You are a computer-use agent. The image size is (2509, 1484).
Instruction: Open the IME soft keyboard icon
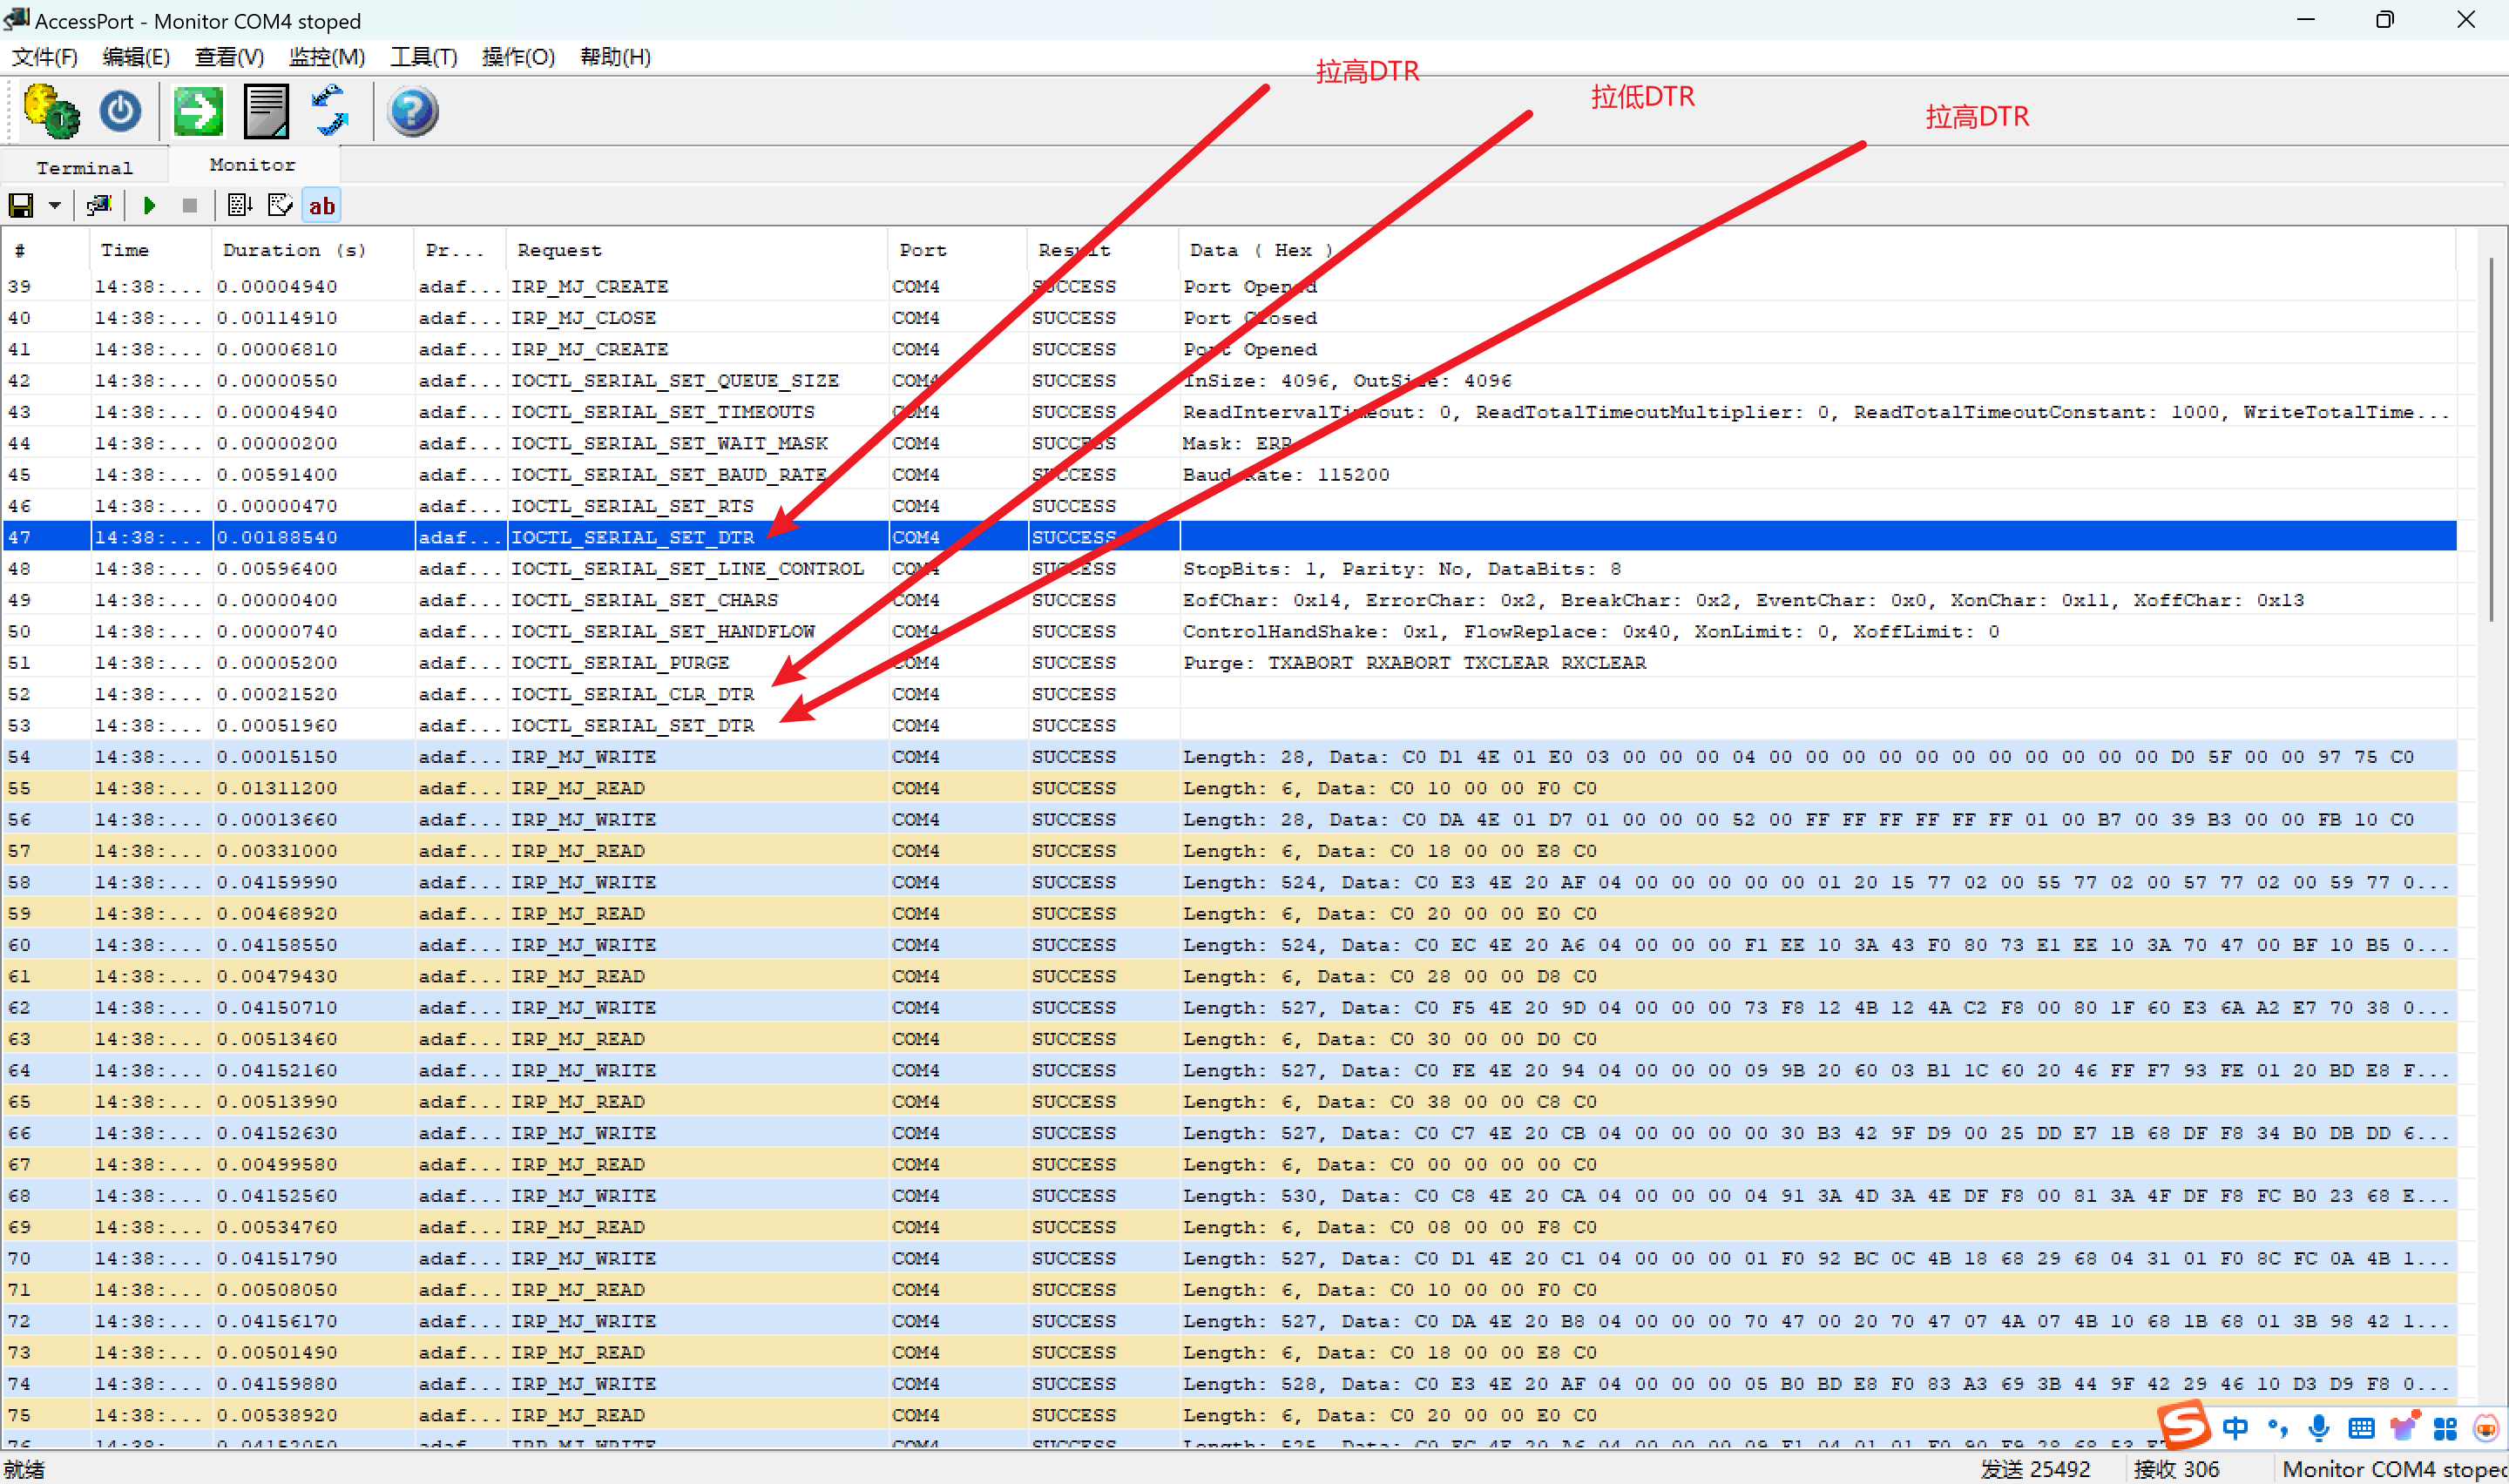(x=2361, y=1428)
